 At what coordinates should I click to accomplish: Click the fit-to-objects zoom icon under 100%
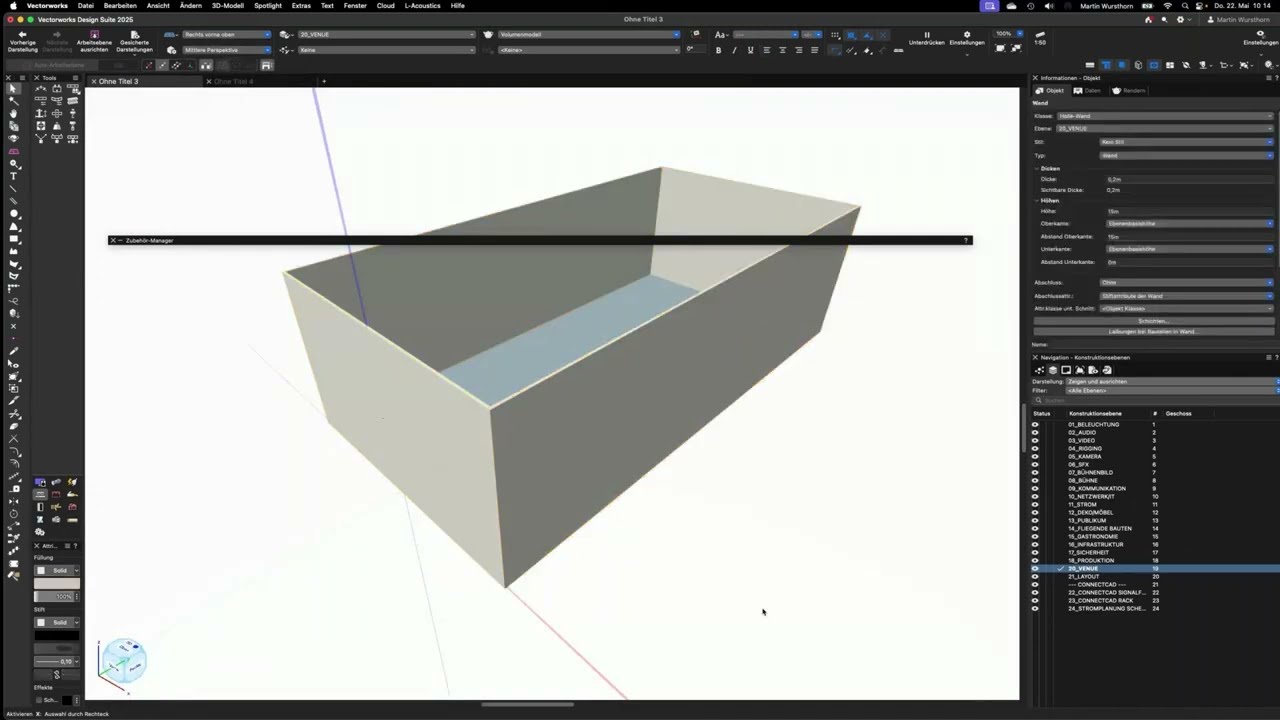point(1019,48)
